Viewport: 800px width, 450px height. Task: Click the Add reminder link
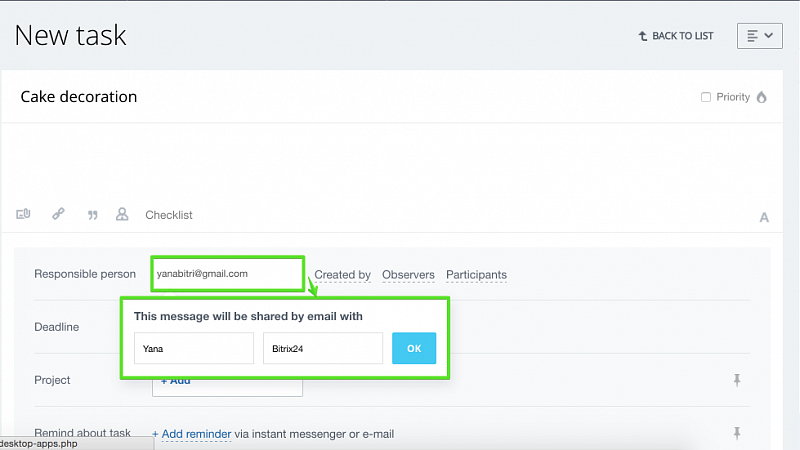196,434
